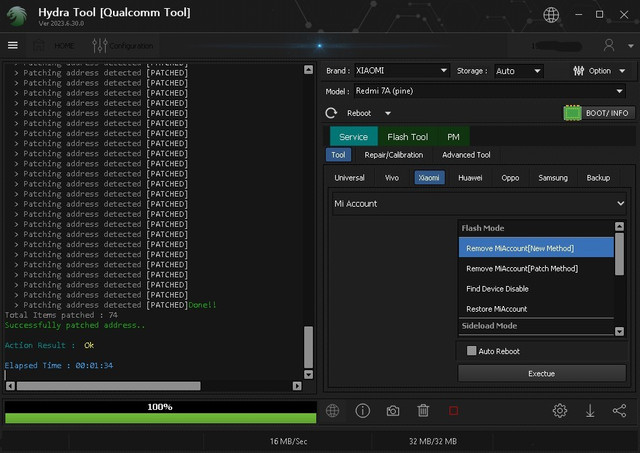Image resolution: width=640 pixels, height=453 pixels.
Task: Click the settings gear icon
Action: pyautogui.click(x=560, y=411)
